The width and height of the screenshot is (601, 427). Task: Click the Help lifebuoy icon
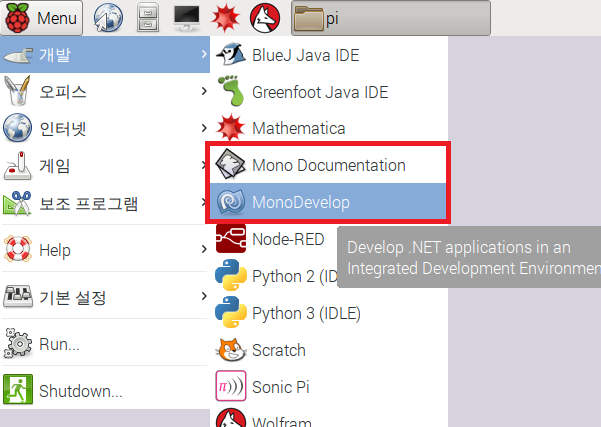[18, 249]
